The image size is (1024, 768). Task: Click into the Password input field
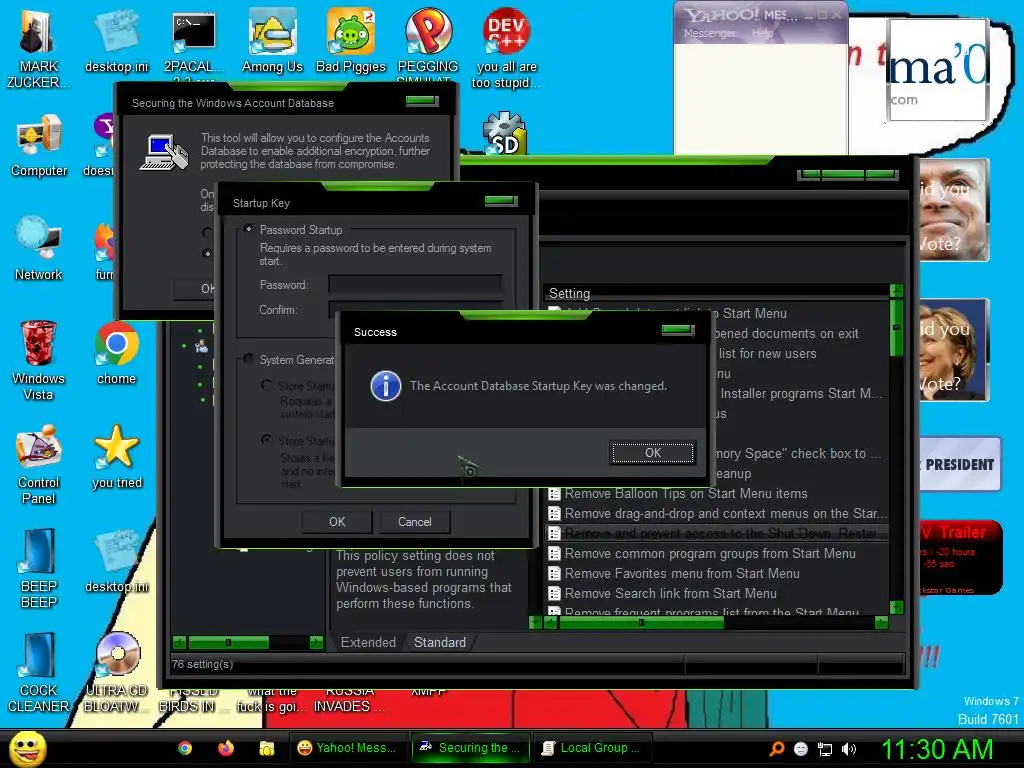[415, 284]
